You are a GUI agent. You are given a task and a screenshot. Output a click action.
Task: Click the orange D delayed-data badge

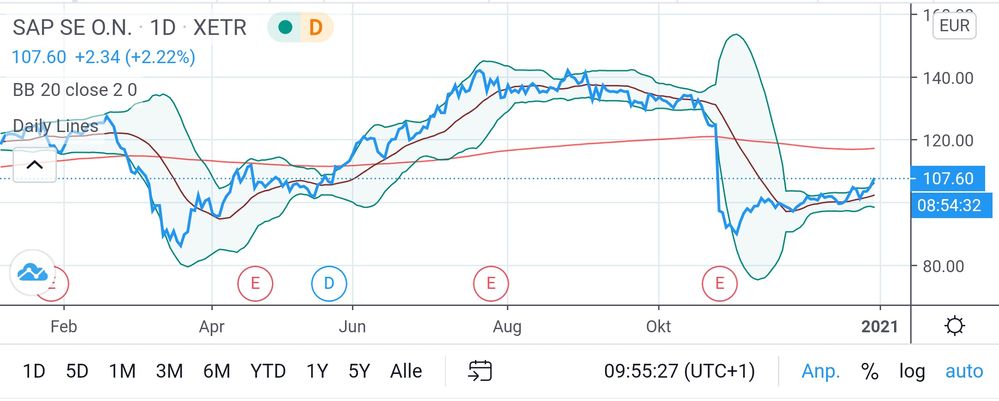pos(315,28)
